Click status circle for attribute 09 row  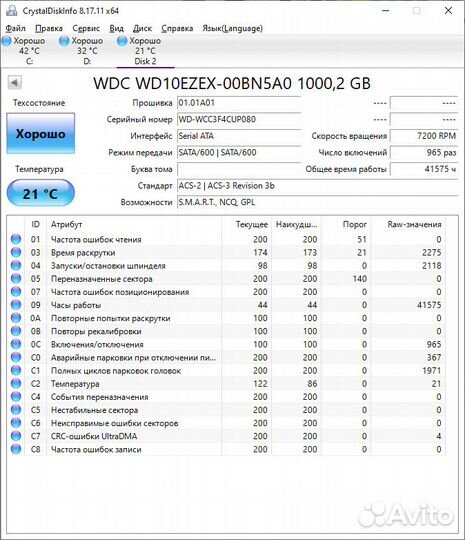16,305
